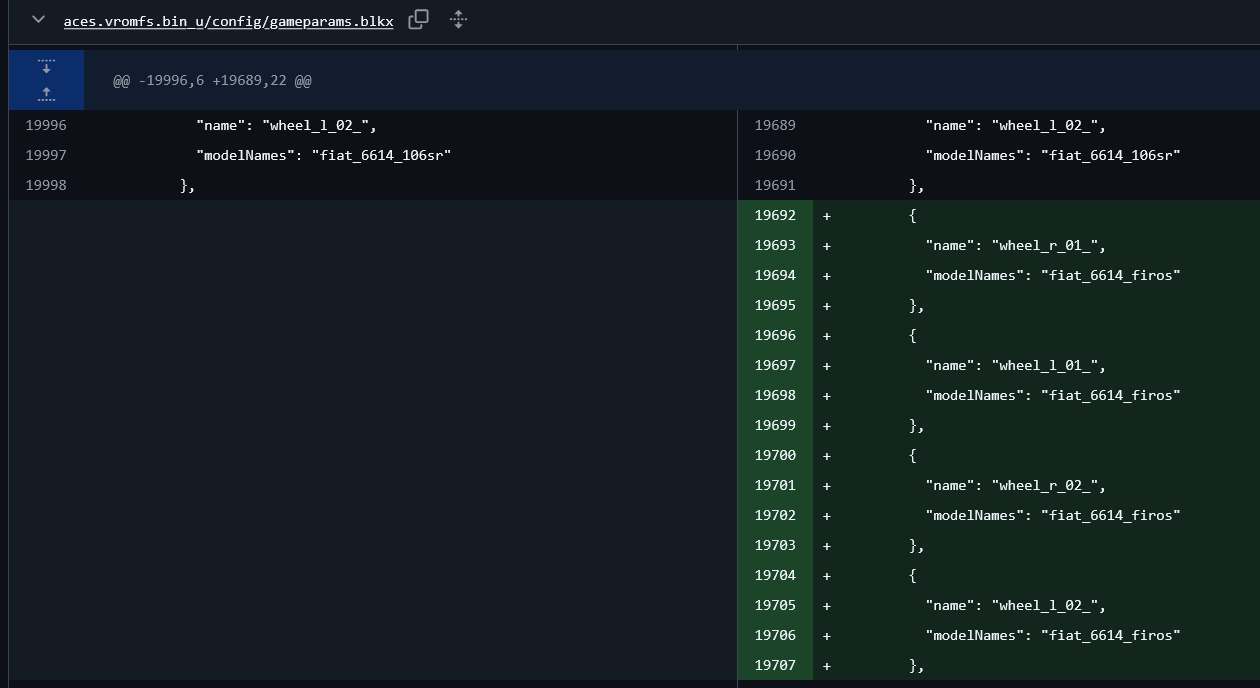Select left line number 19998

pos(46,185)
